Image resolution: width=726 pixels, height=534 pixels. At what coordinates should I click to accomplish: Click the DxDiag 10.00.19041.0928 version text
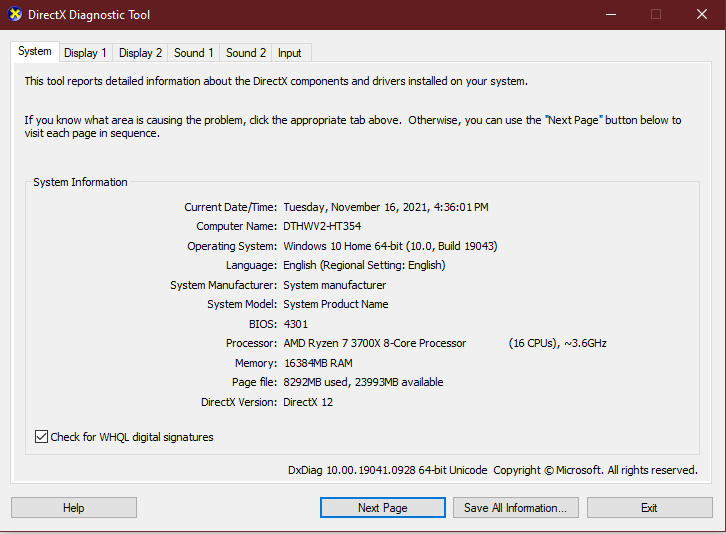388,470
